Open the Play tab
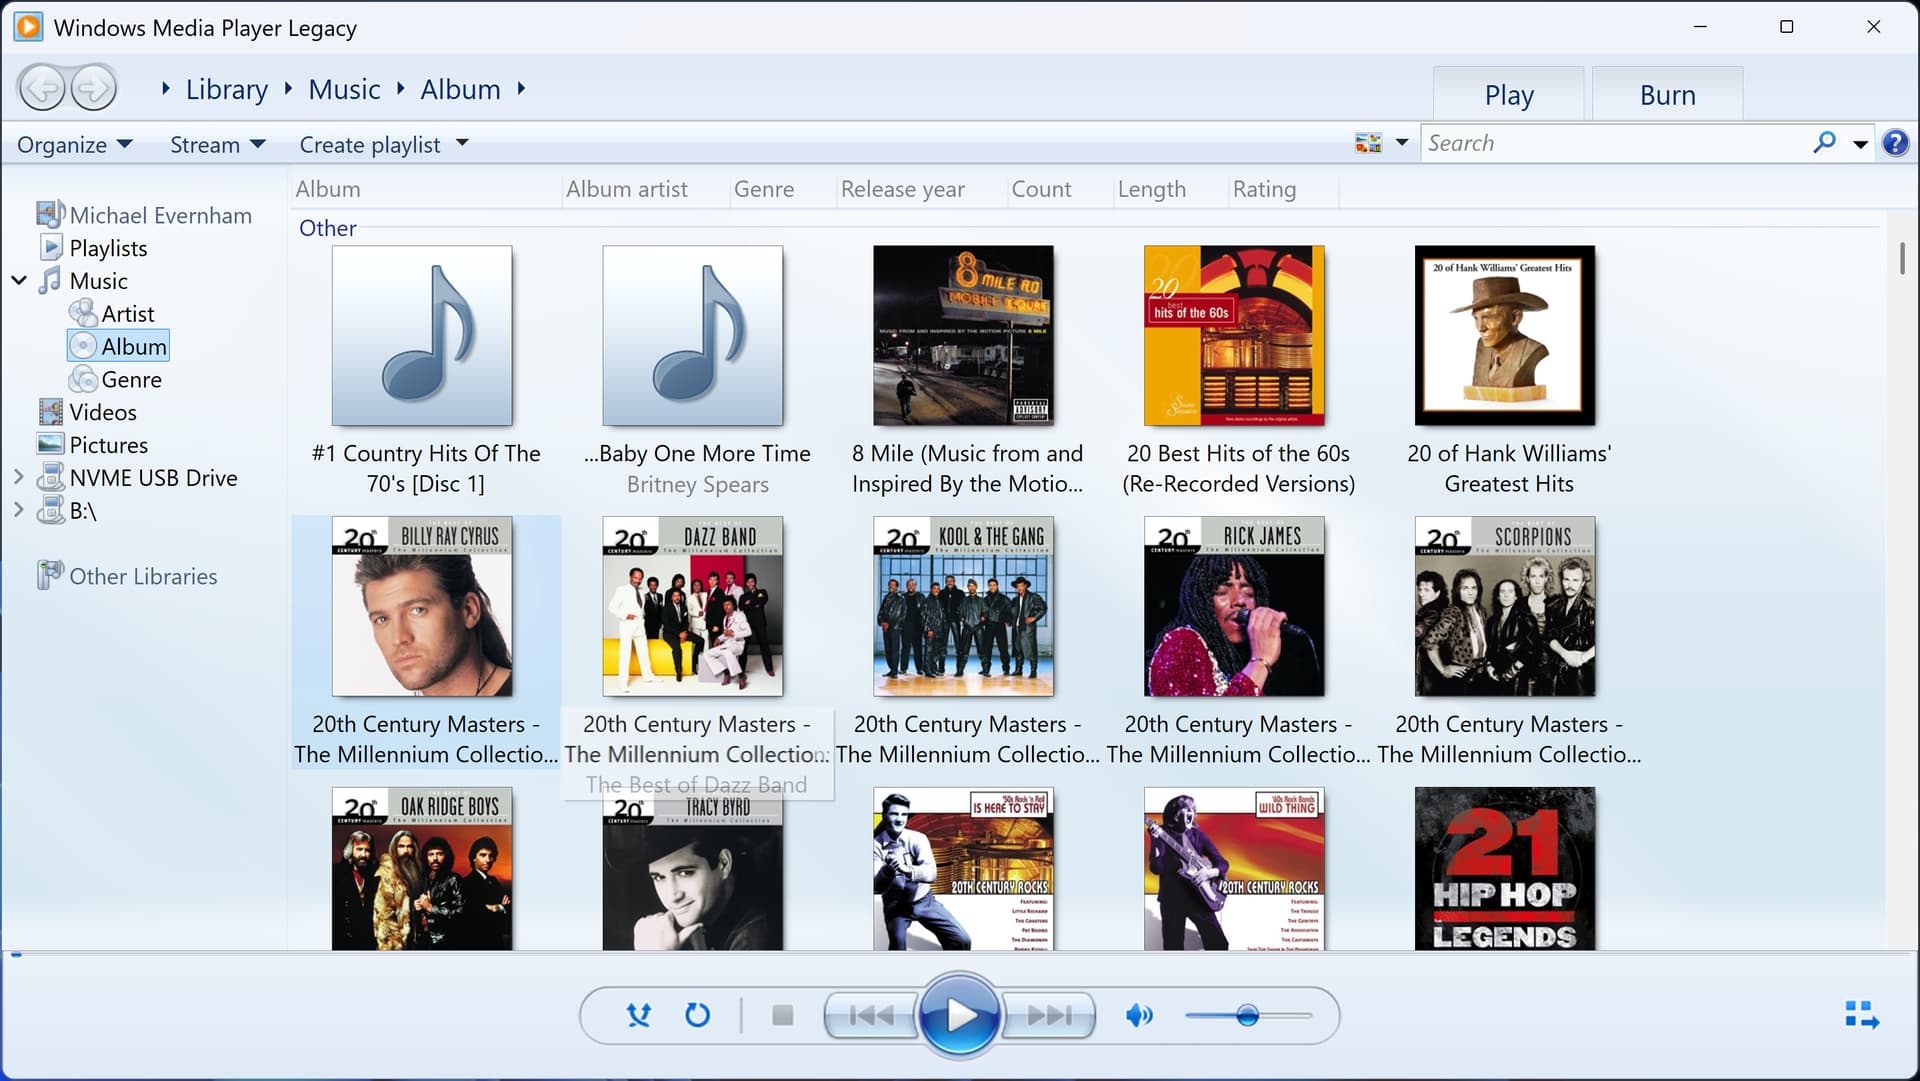Image resolution: width=1920 pixels, height=1081 pixels. [x=1508, y=95]
